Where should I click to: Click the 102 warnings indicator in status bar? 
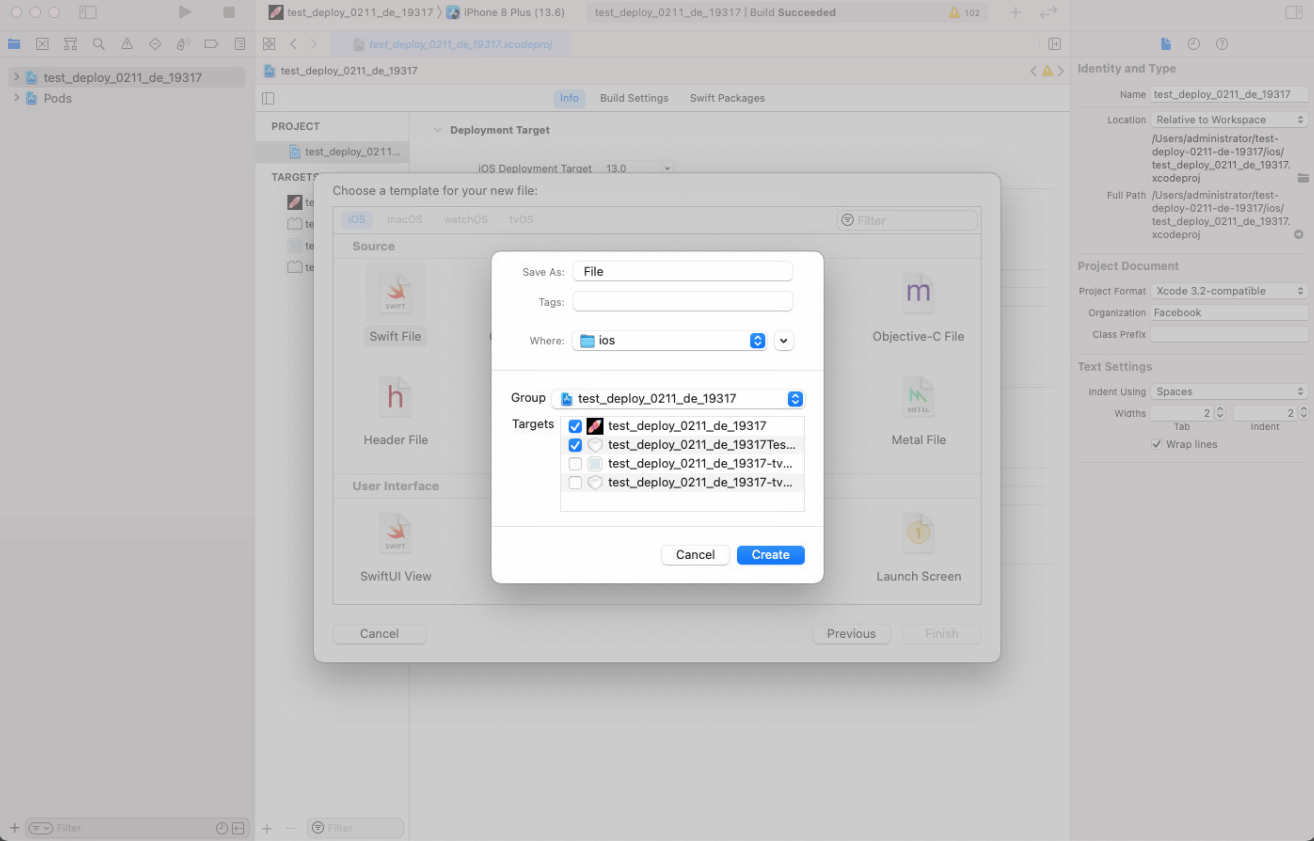click(965, 13)
